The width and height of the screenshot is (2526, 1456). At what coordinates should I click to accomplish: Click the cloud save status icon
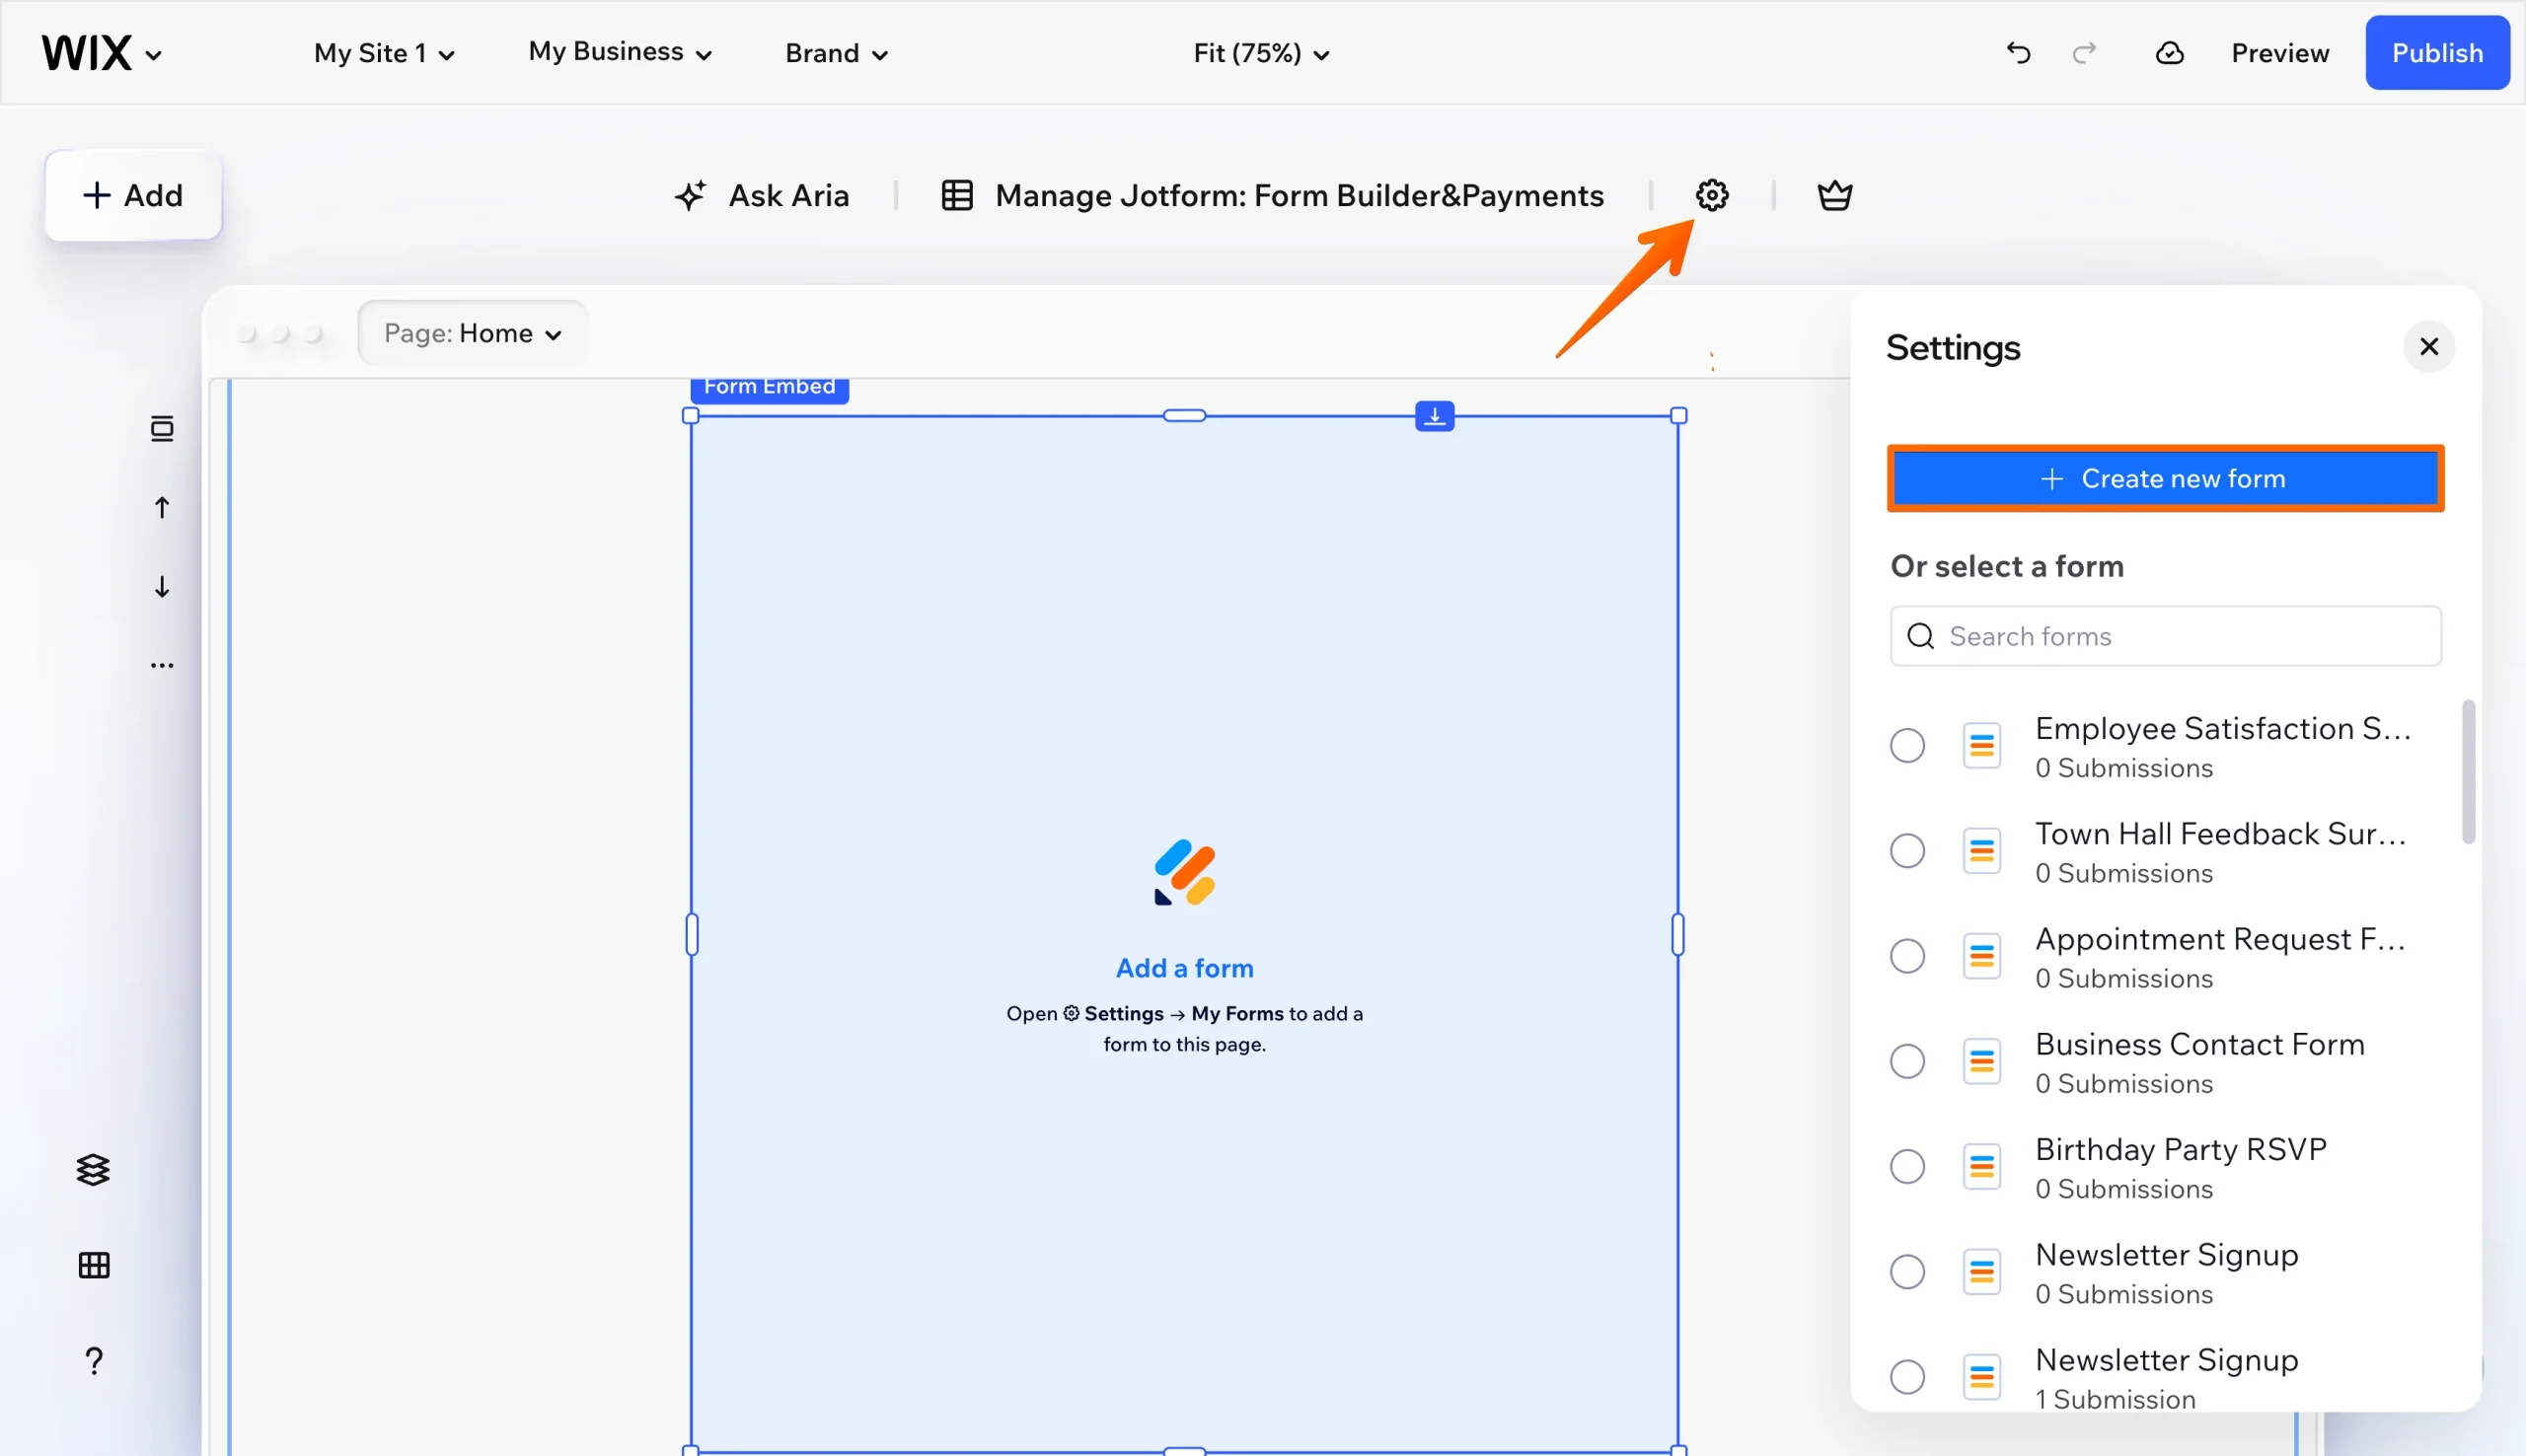[x=2169, y=53]
